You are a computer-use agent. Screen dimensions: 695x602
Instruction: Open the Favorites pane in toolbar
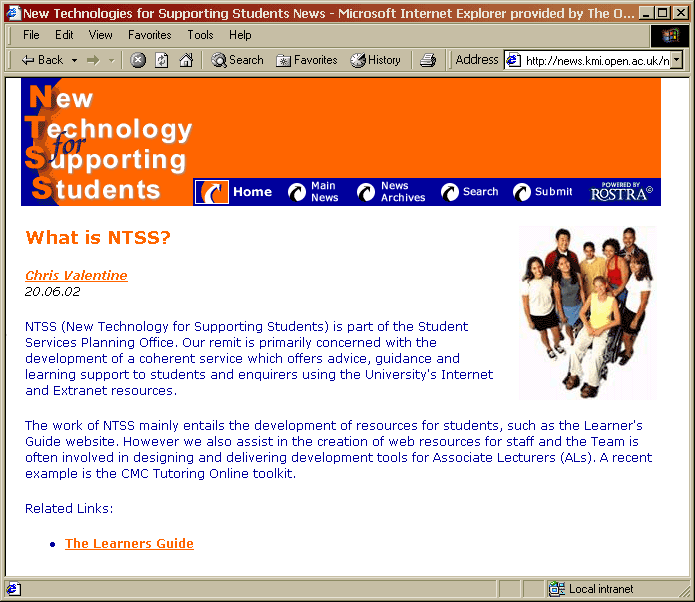click(x=307, y=60)
